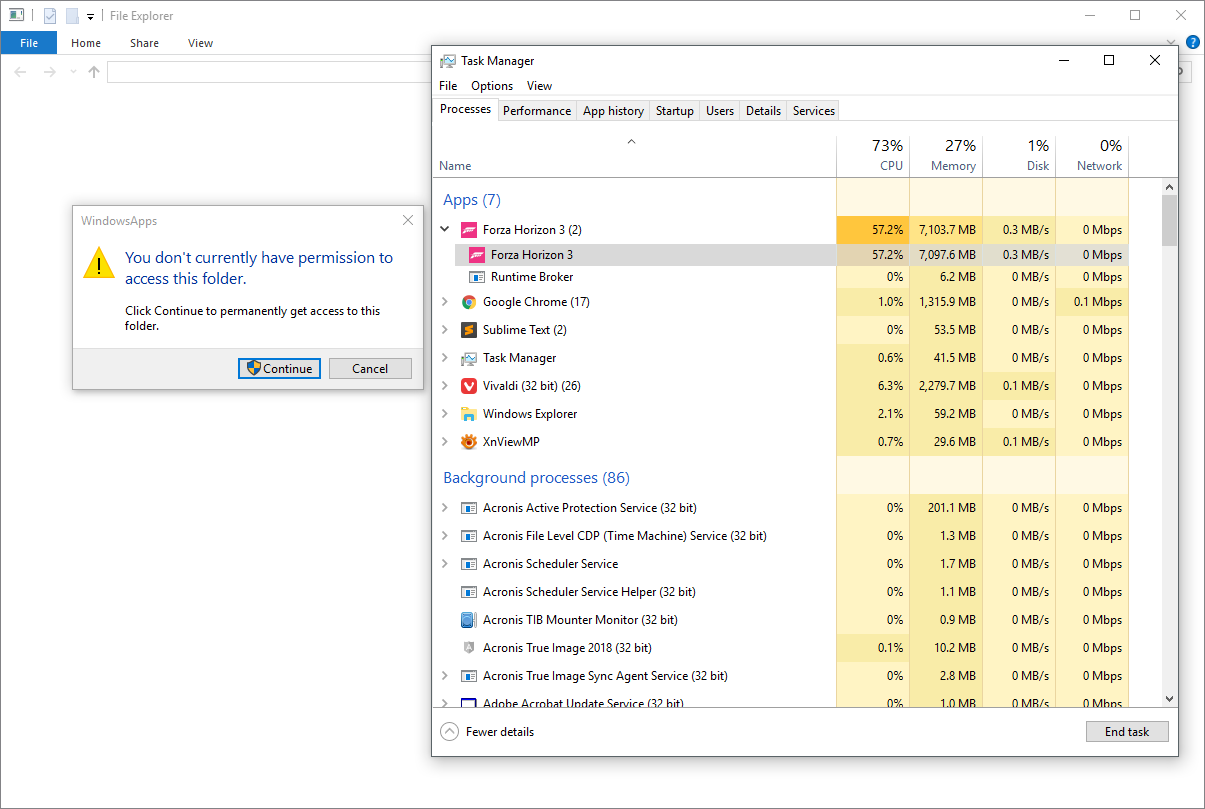Click Fewer details in Task Manager

(487, 732)
